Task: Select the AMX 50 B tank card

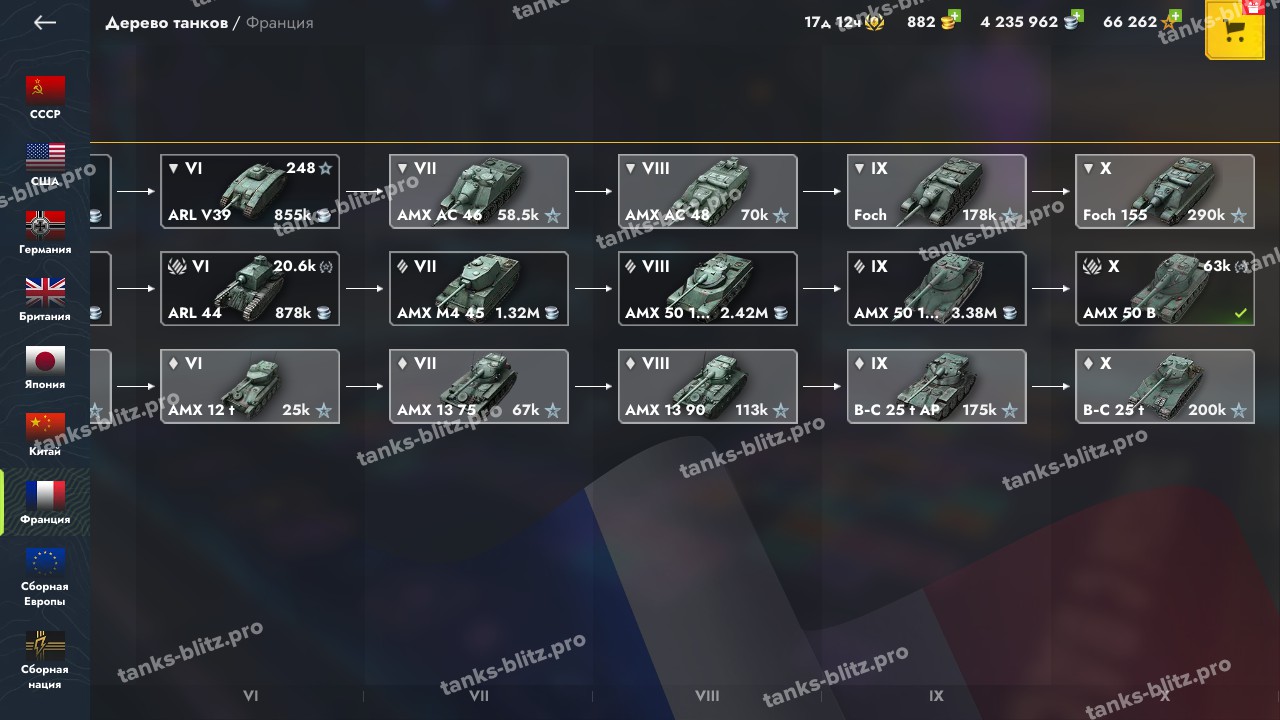Action: [1165, 289]
